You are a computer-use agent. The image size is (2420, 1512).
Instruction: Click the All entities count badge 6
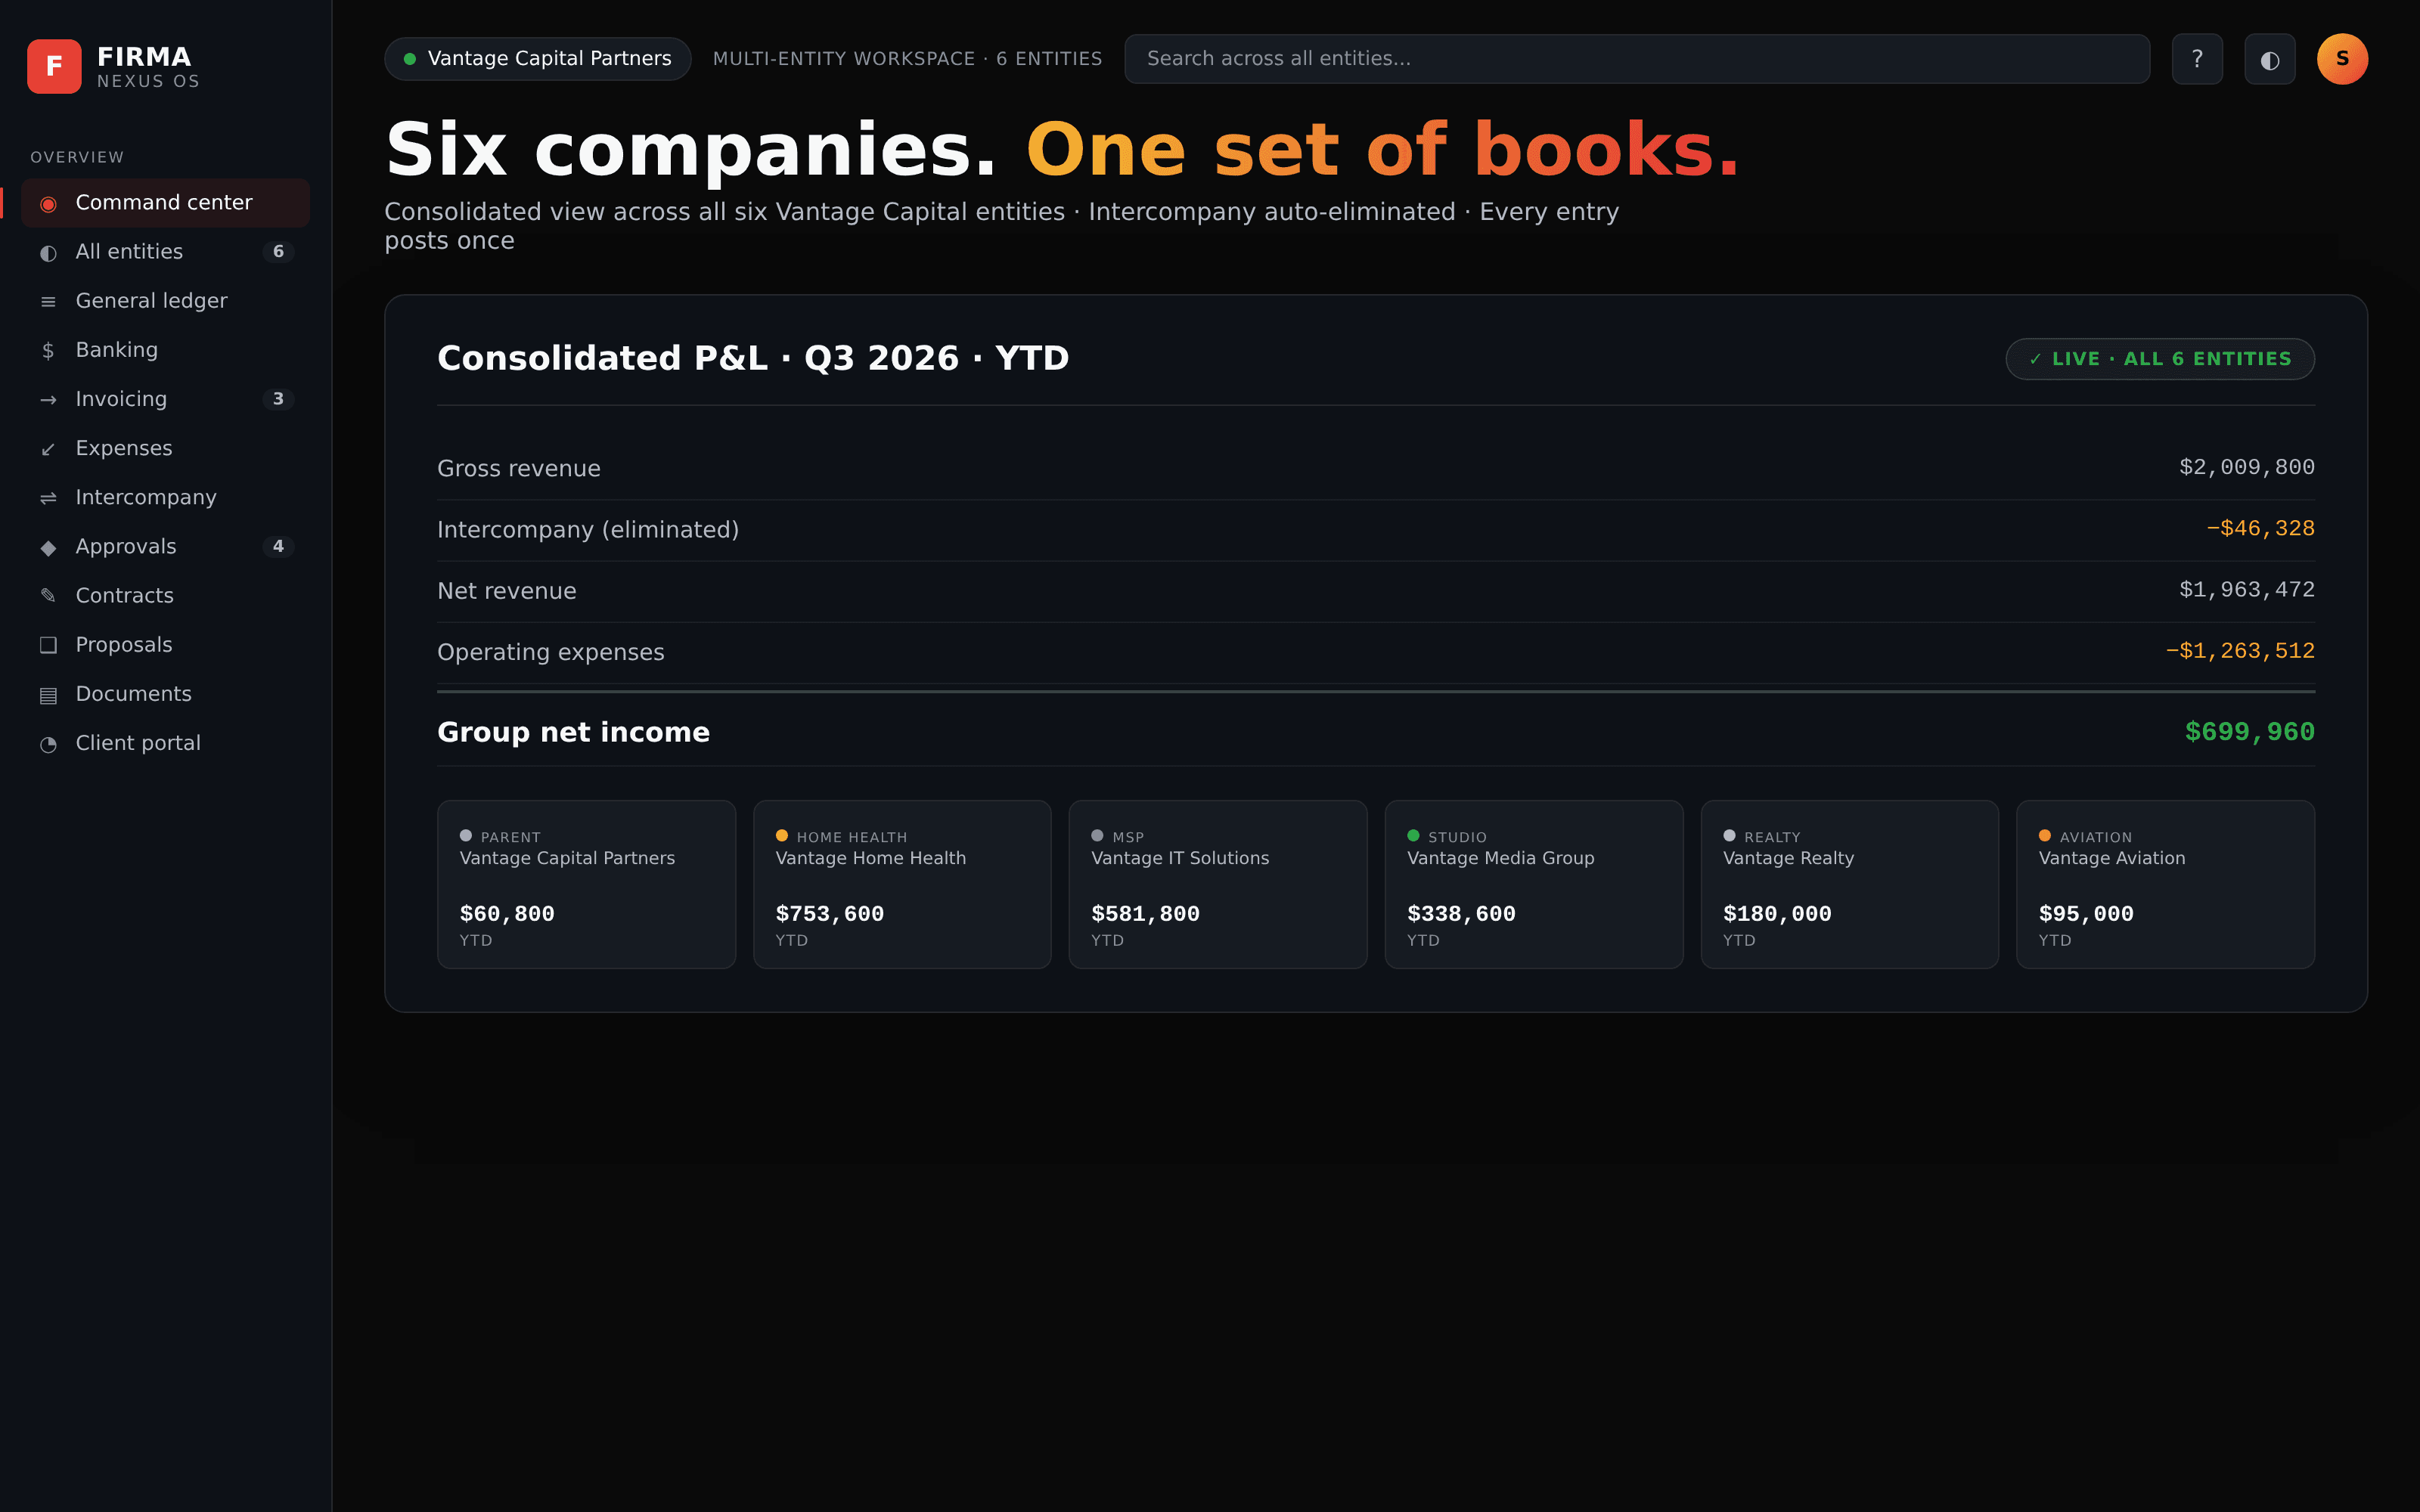[x=278, y=252]
